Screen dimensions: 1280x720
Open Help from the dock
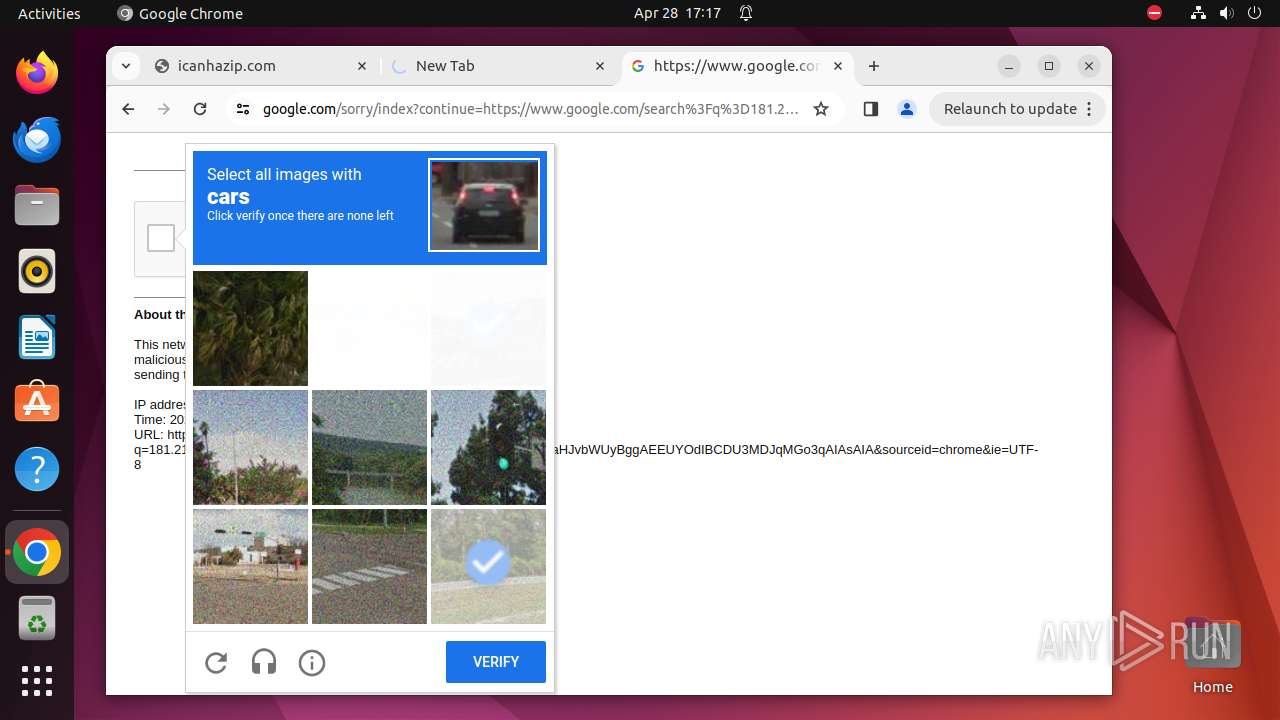coord(37,469)
